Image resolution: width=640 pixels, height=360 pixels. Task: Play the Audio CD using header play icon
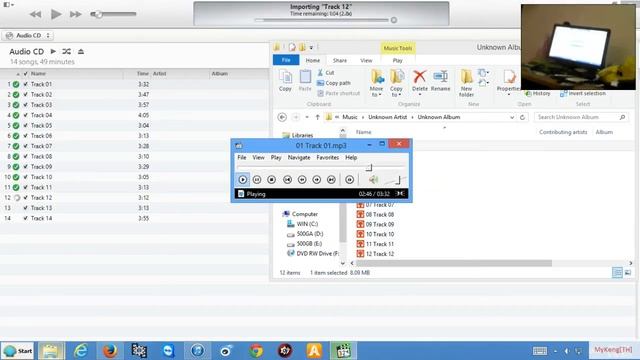53,51
